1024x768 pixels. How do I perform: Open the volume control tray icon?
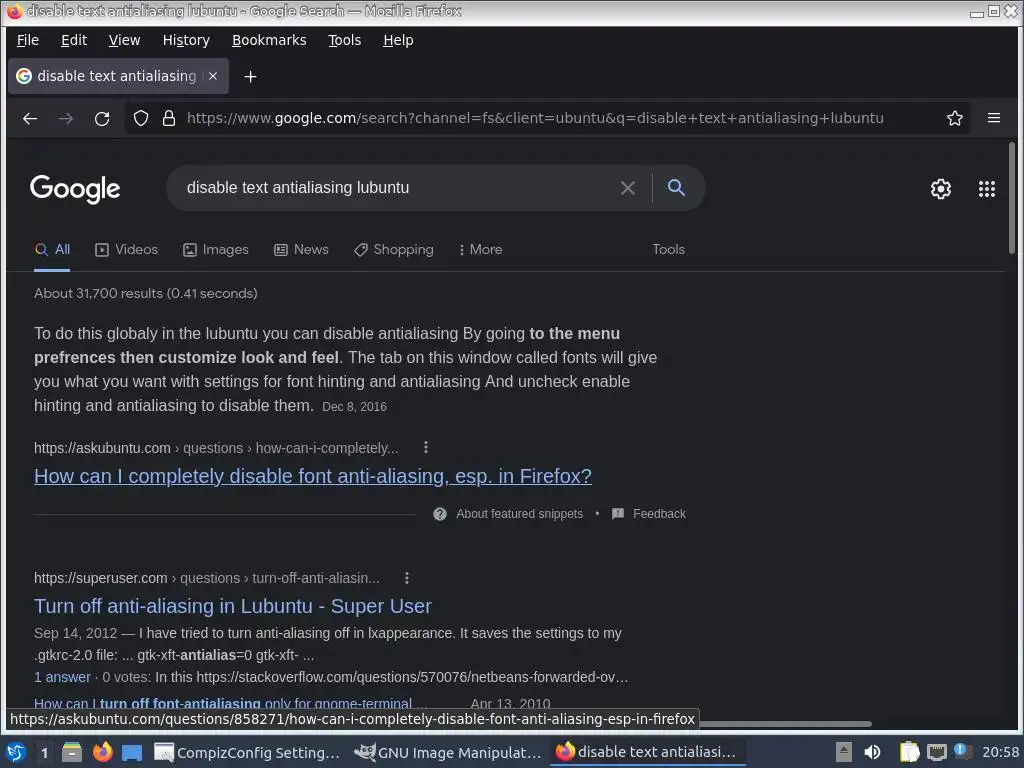tap(872, 752)
